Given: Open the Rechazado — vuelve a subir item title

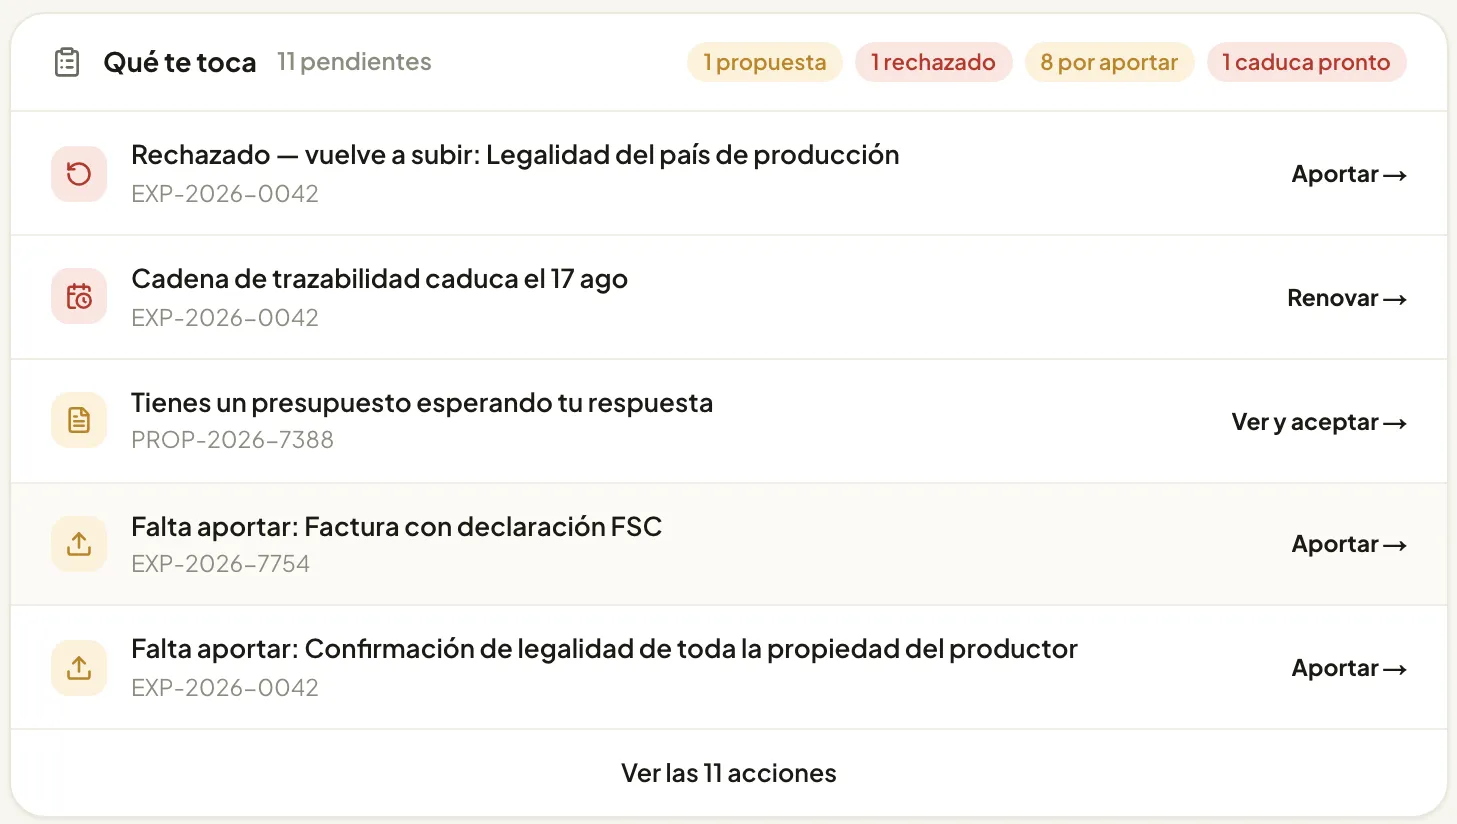Looking at the screenshot, I should pos(515,155).
